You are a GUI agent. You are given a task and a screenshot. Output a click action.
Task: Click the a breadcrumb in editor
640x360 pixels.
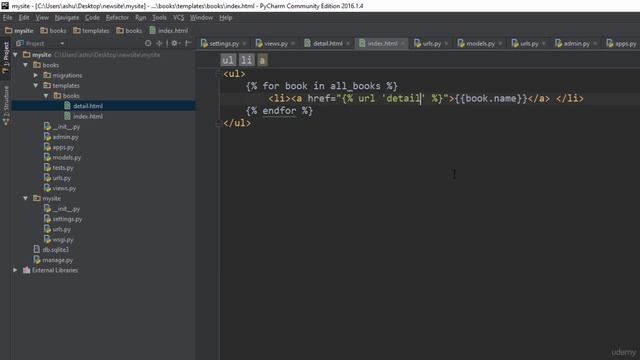point(262,60)
